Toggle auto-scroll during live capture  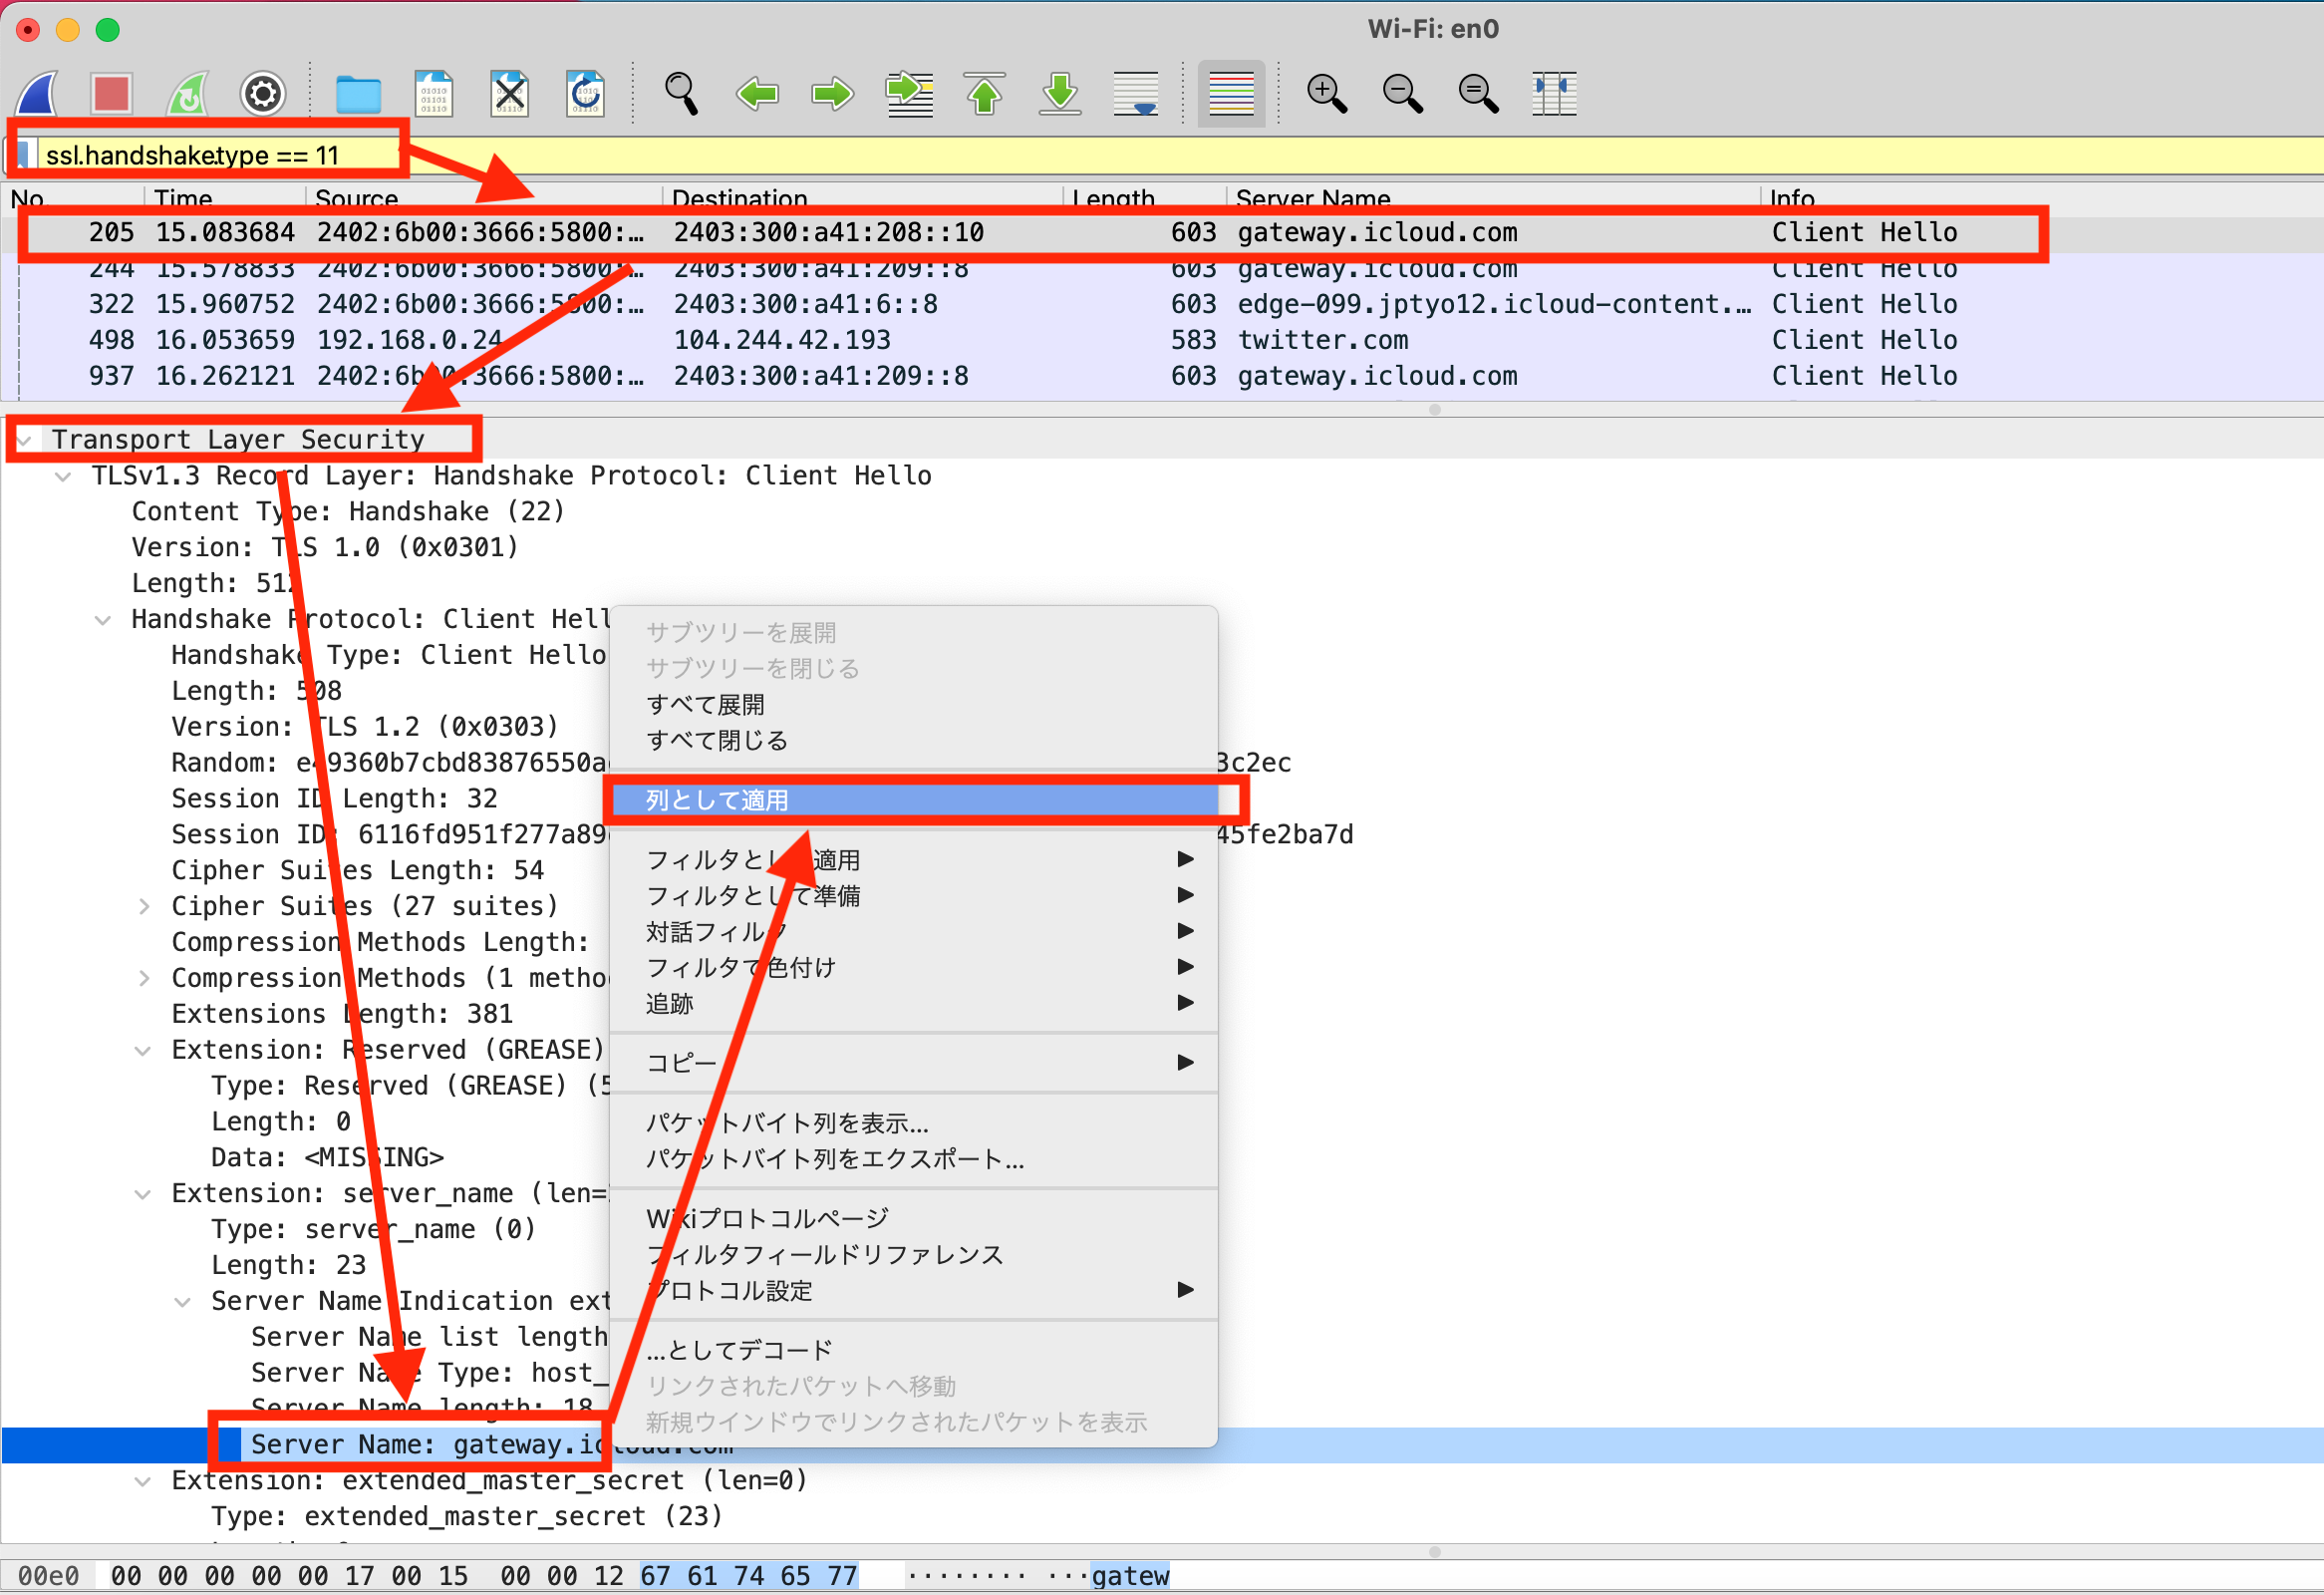[x=1136, y=94]
